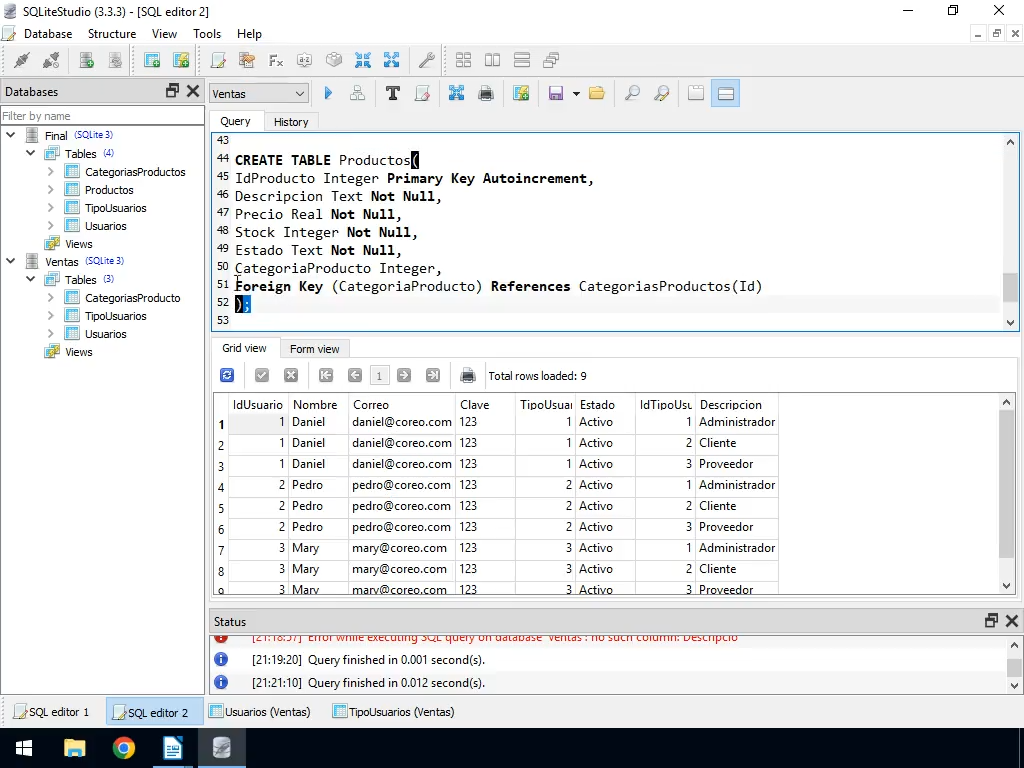Open configuration with the wrench icon
Image resolution: width=1024 pixels, height=768 pixels.
point(425,60)
